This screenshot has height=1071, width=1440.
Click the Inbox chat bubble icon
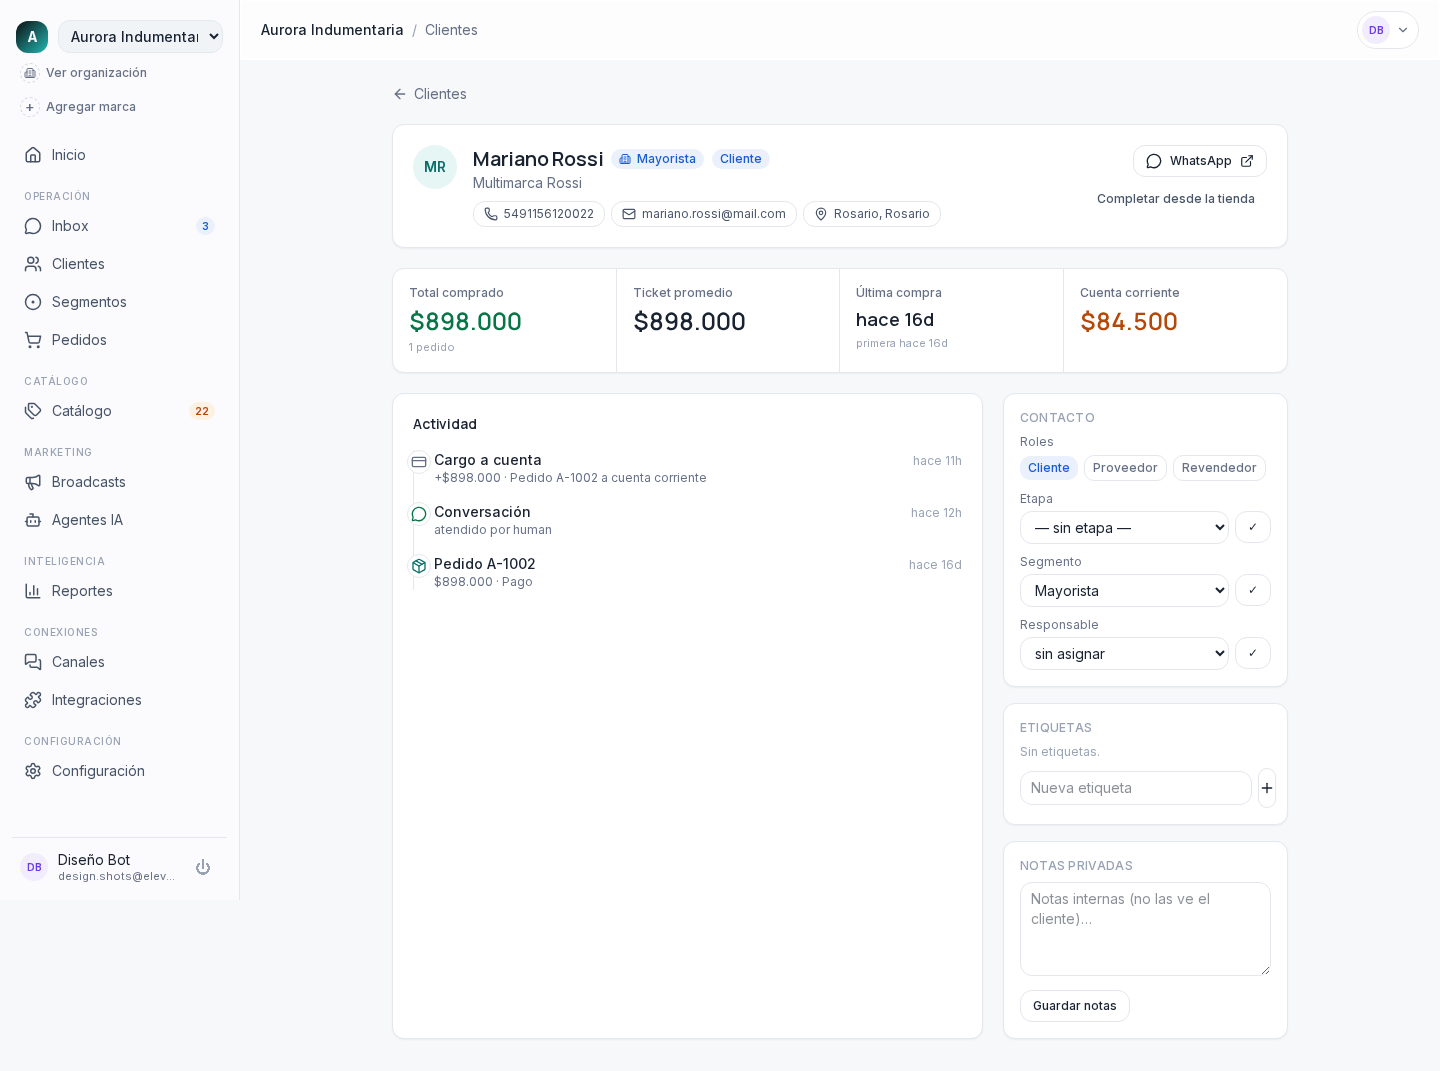click(x=33, y=226)
